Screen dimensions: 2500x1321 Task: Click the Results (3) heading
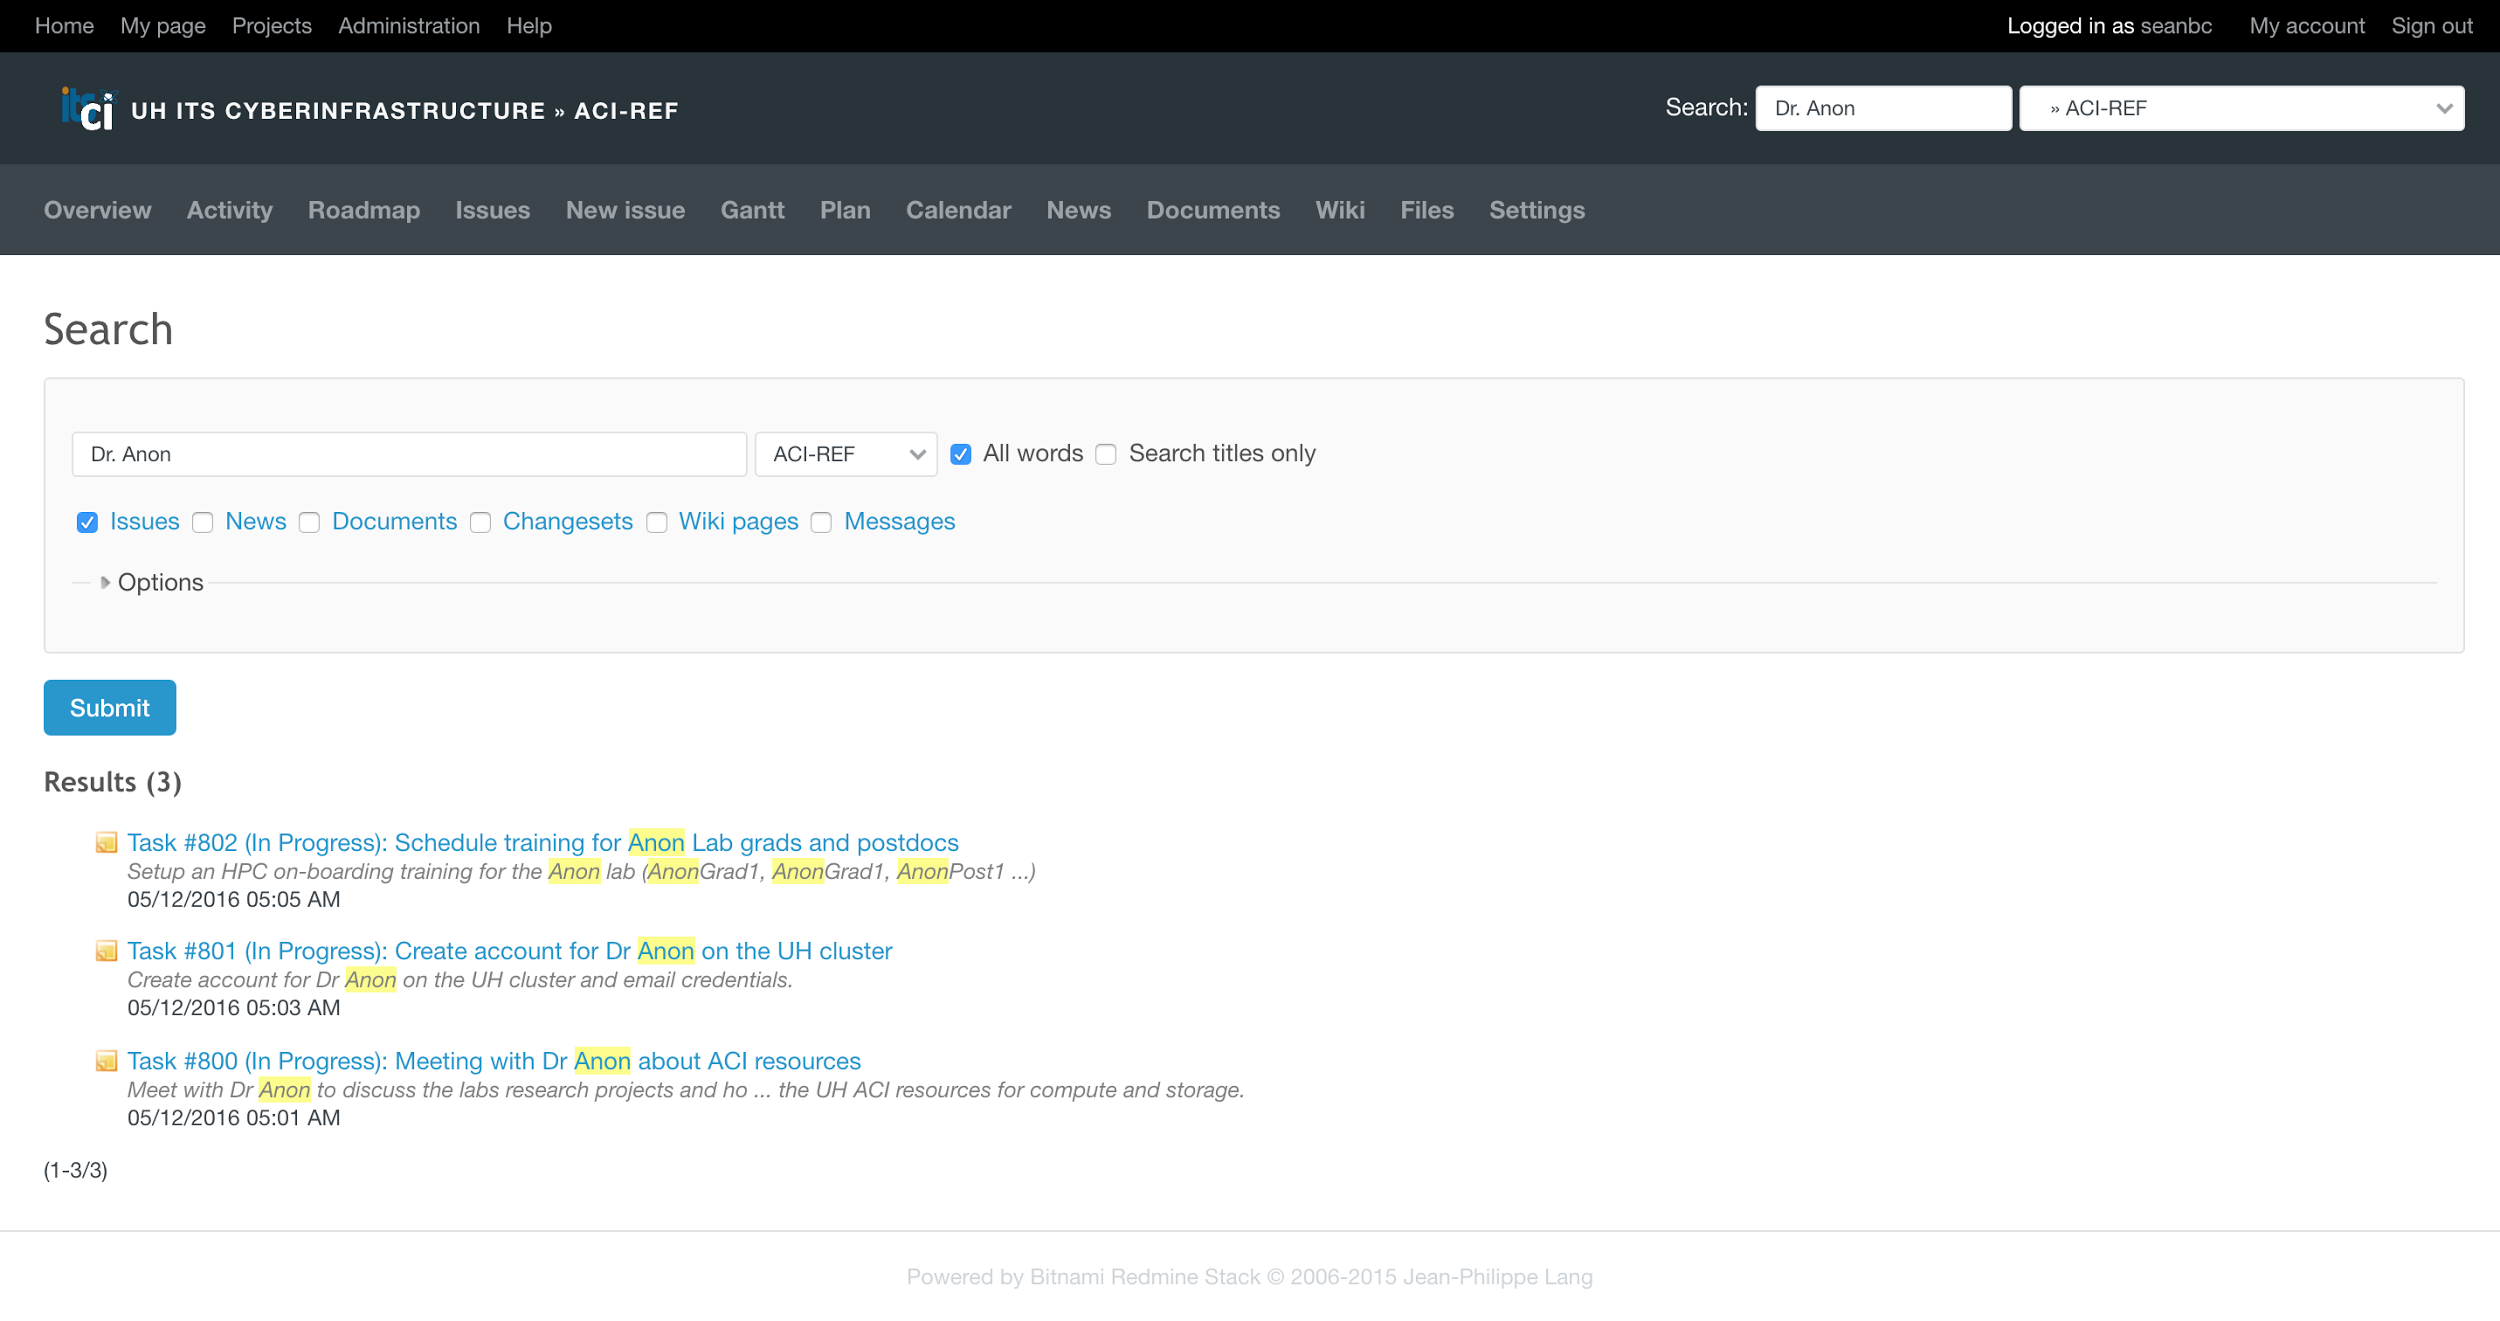pyautogui.click(x=113, y=782)
